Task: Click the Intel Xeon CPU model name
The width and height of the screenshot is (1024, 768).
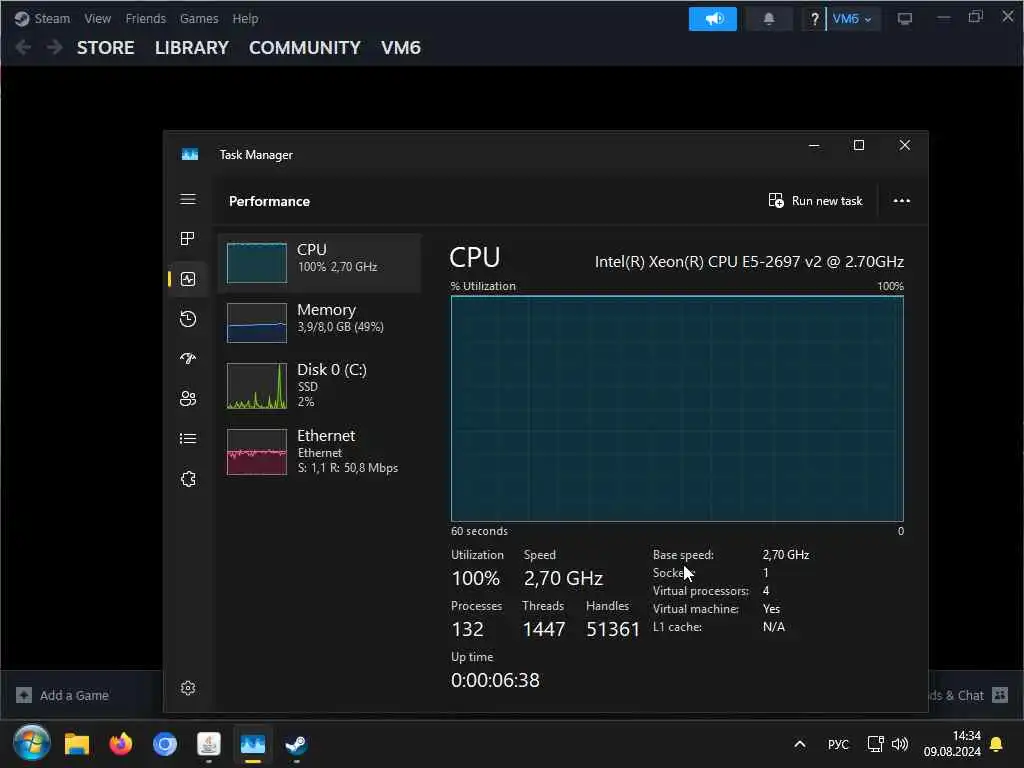Action: [749, 262]
